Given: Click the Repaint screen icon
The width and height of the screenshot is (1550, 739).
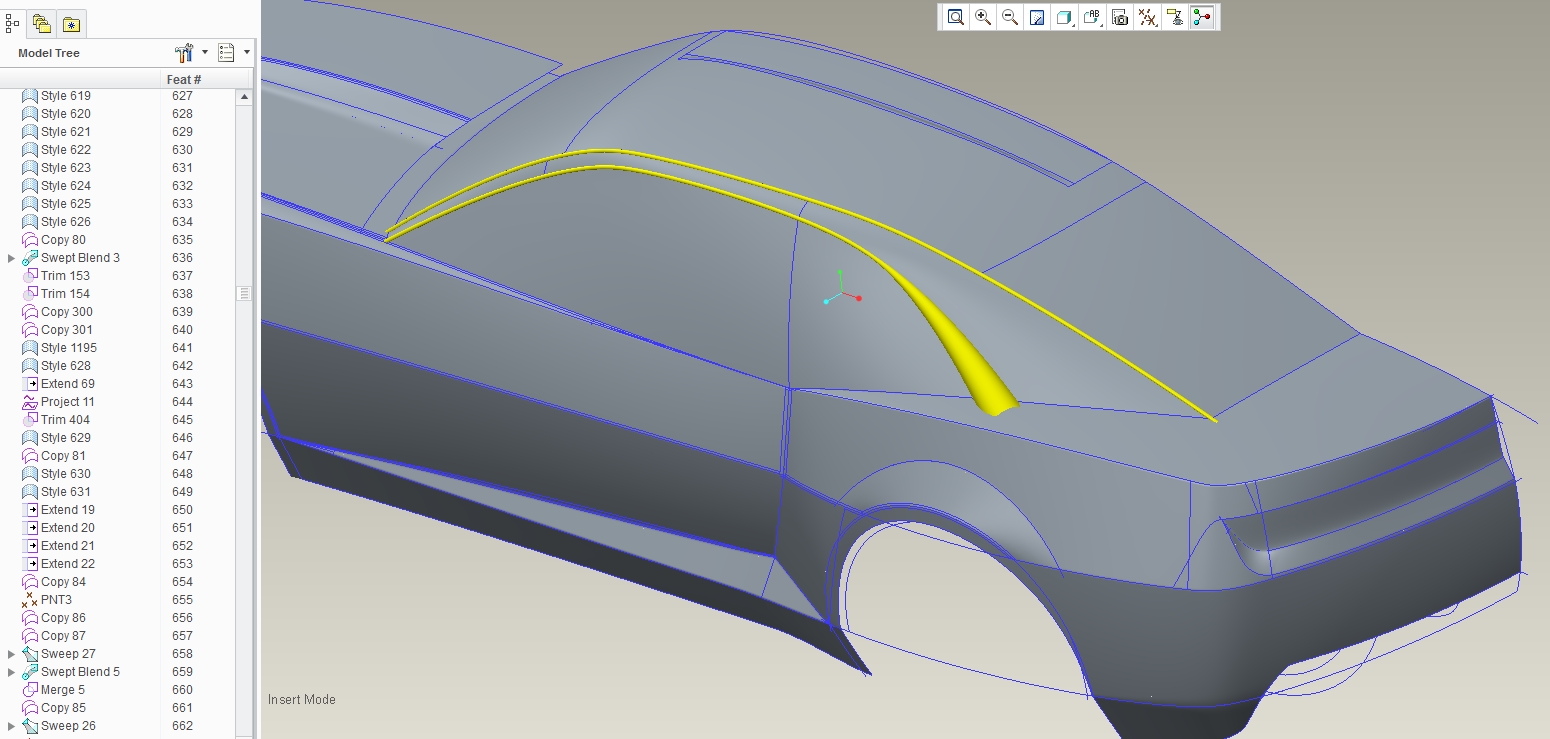Looking at the screenshot, I should (1037, 17).
